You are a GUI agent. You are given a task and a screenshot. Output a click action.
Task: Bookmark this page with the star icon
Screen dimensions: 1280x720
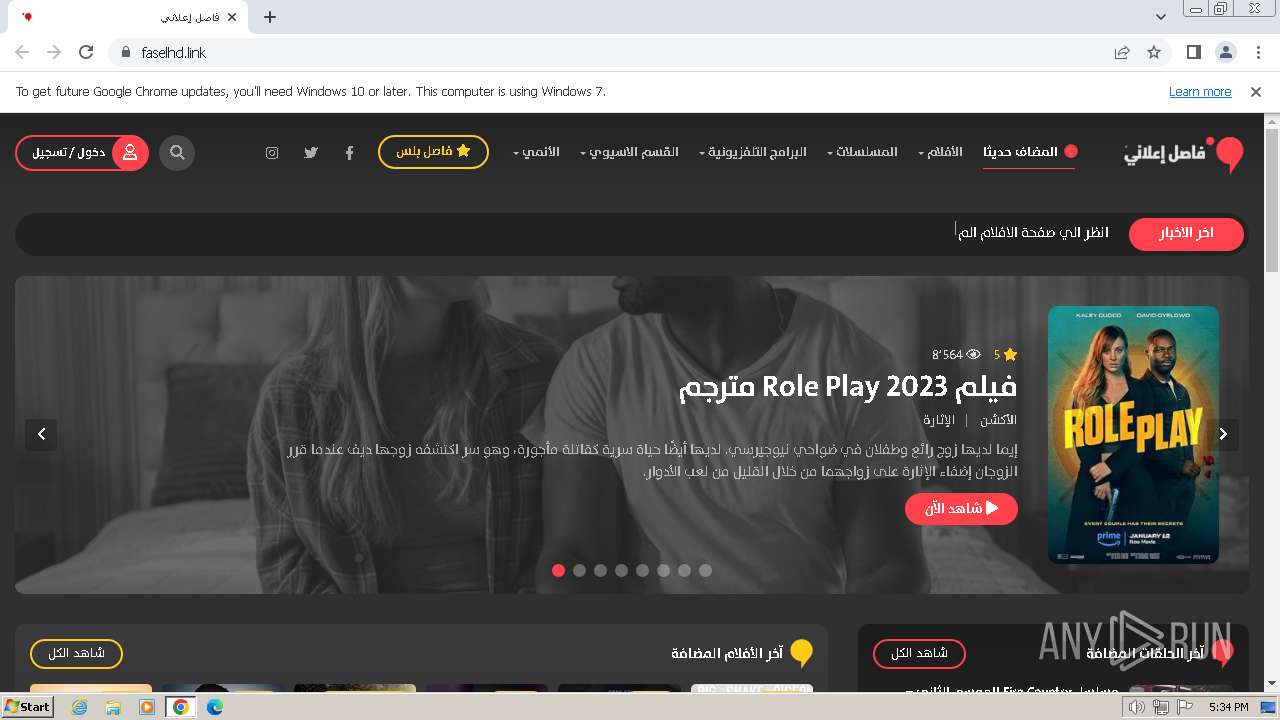(x=1154, y=52)
